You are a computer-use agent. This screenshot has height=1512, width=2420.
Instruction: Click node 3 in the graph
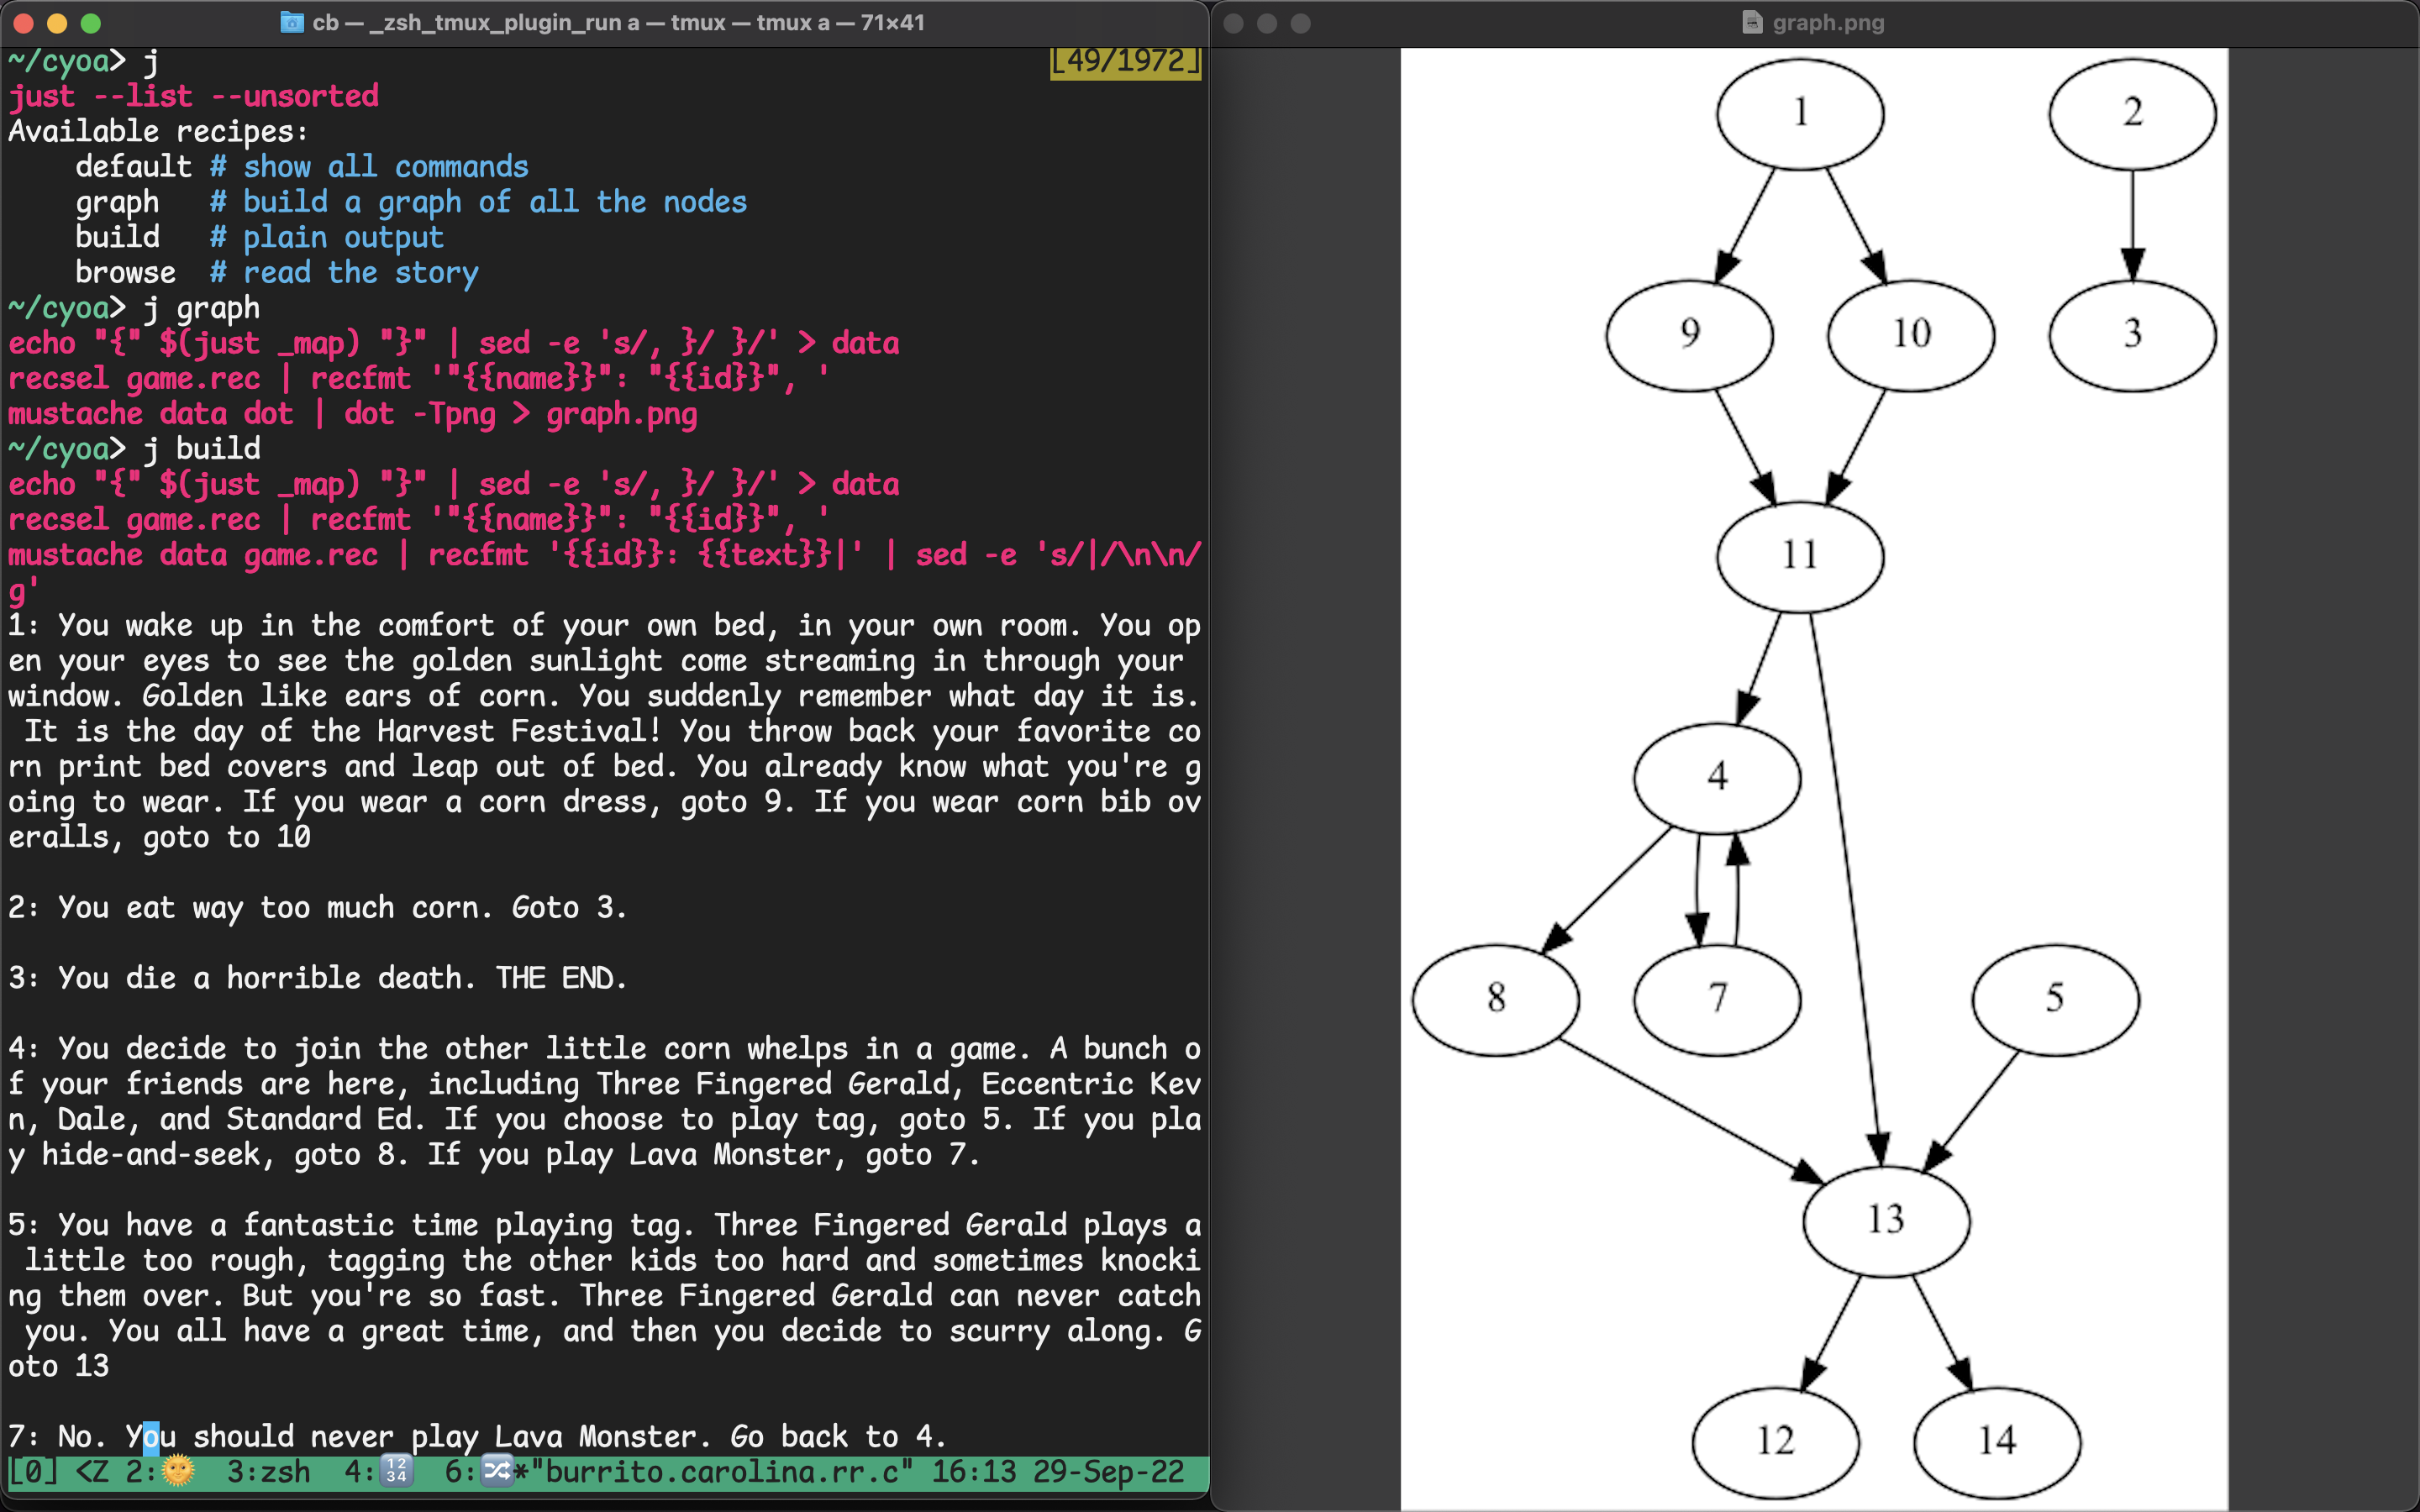click(x=2132, y=335)
